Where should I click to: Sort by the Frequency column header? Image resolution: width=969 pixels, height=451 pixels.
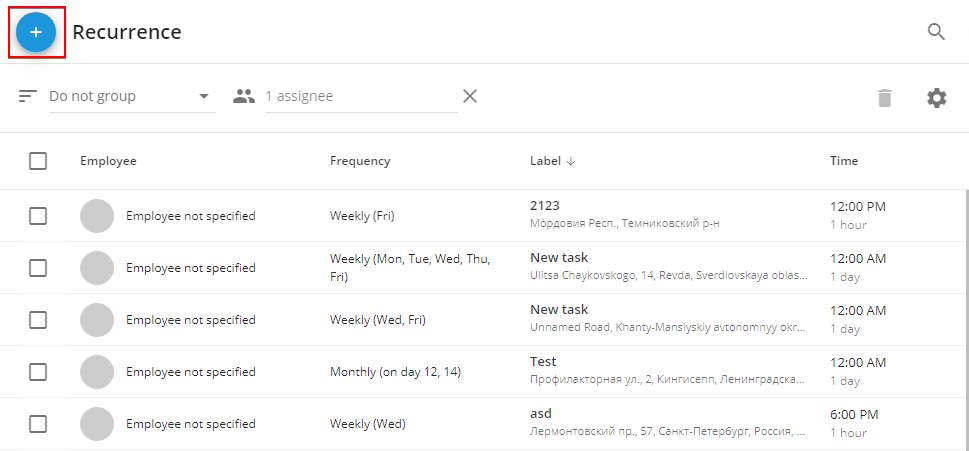coord(360,161)
